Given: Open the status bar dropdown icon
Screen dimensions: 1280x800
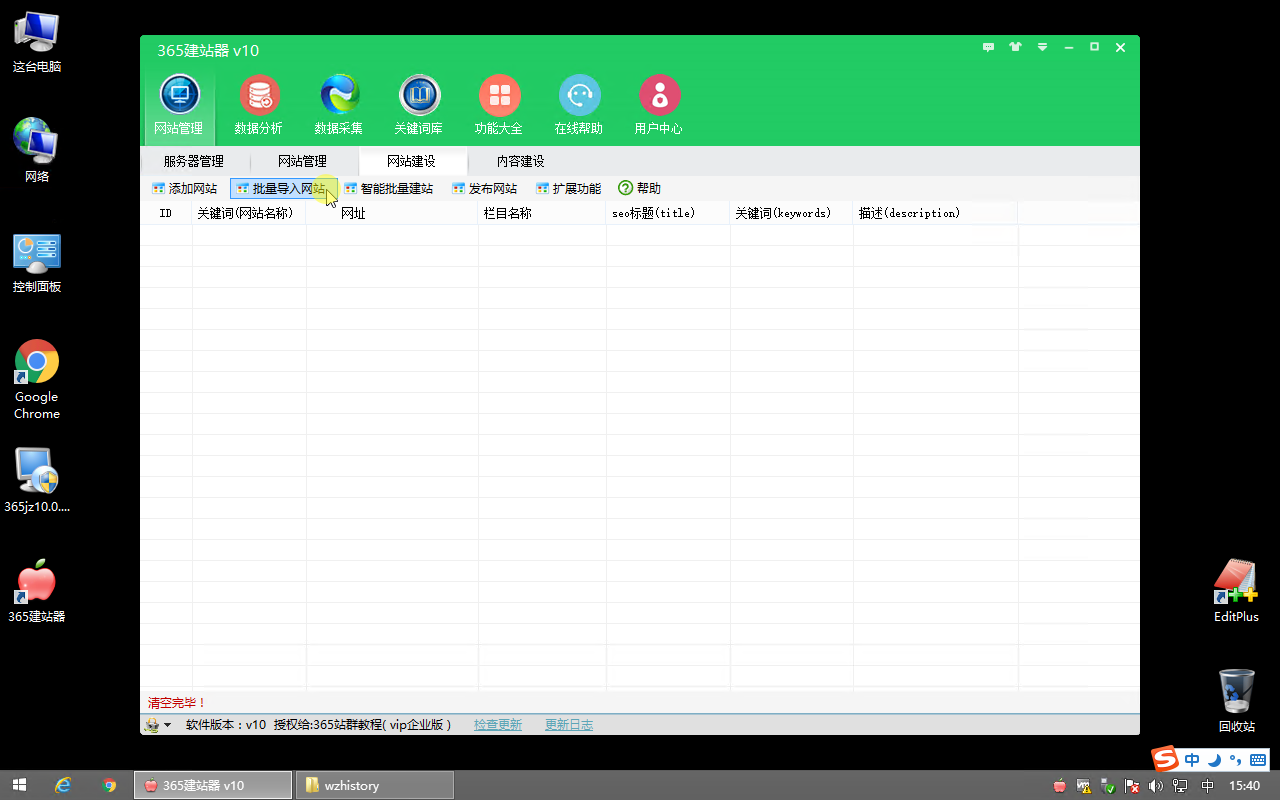Looking at the screenshot, I should pyautogui.click(x=158, y=725).
